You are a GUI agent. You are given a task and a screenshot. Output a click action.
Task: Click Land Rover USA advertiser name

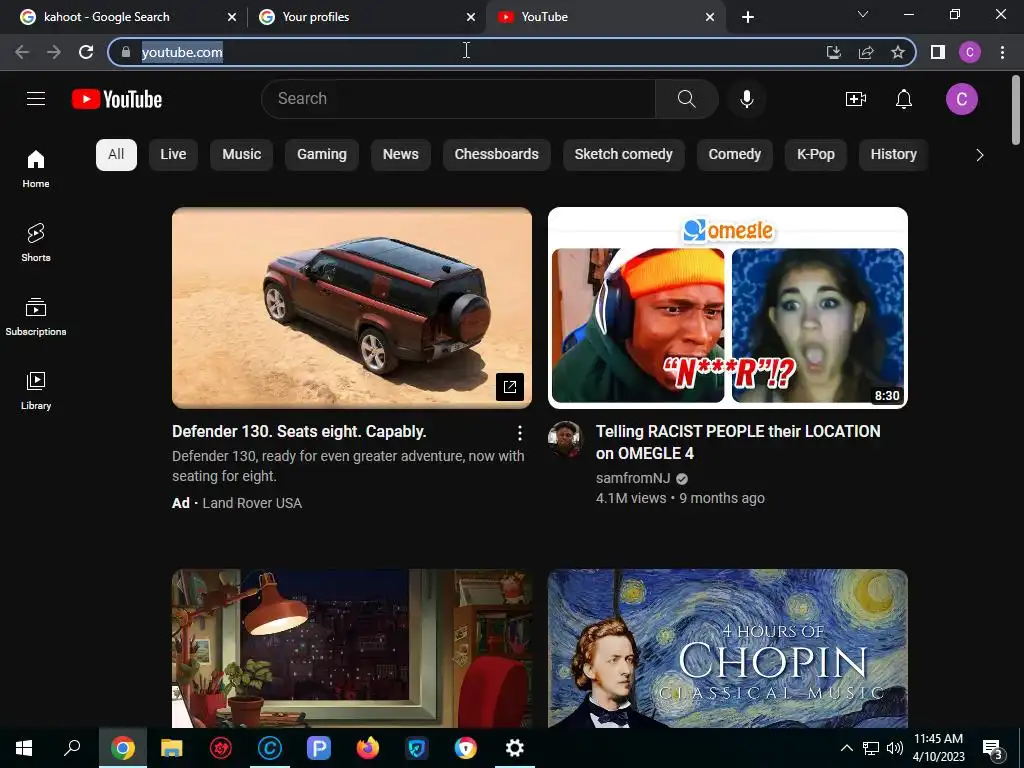click(252, 503)
